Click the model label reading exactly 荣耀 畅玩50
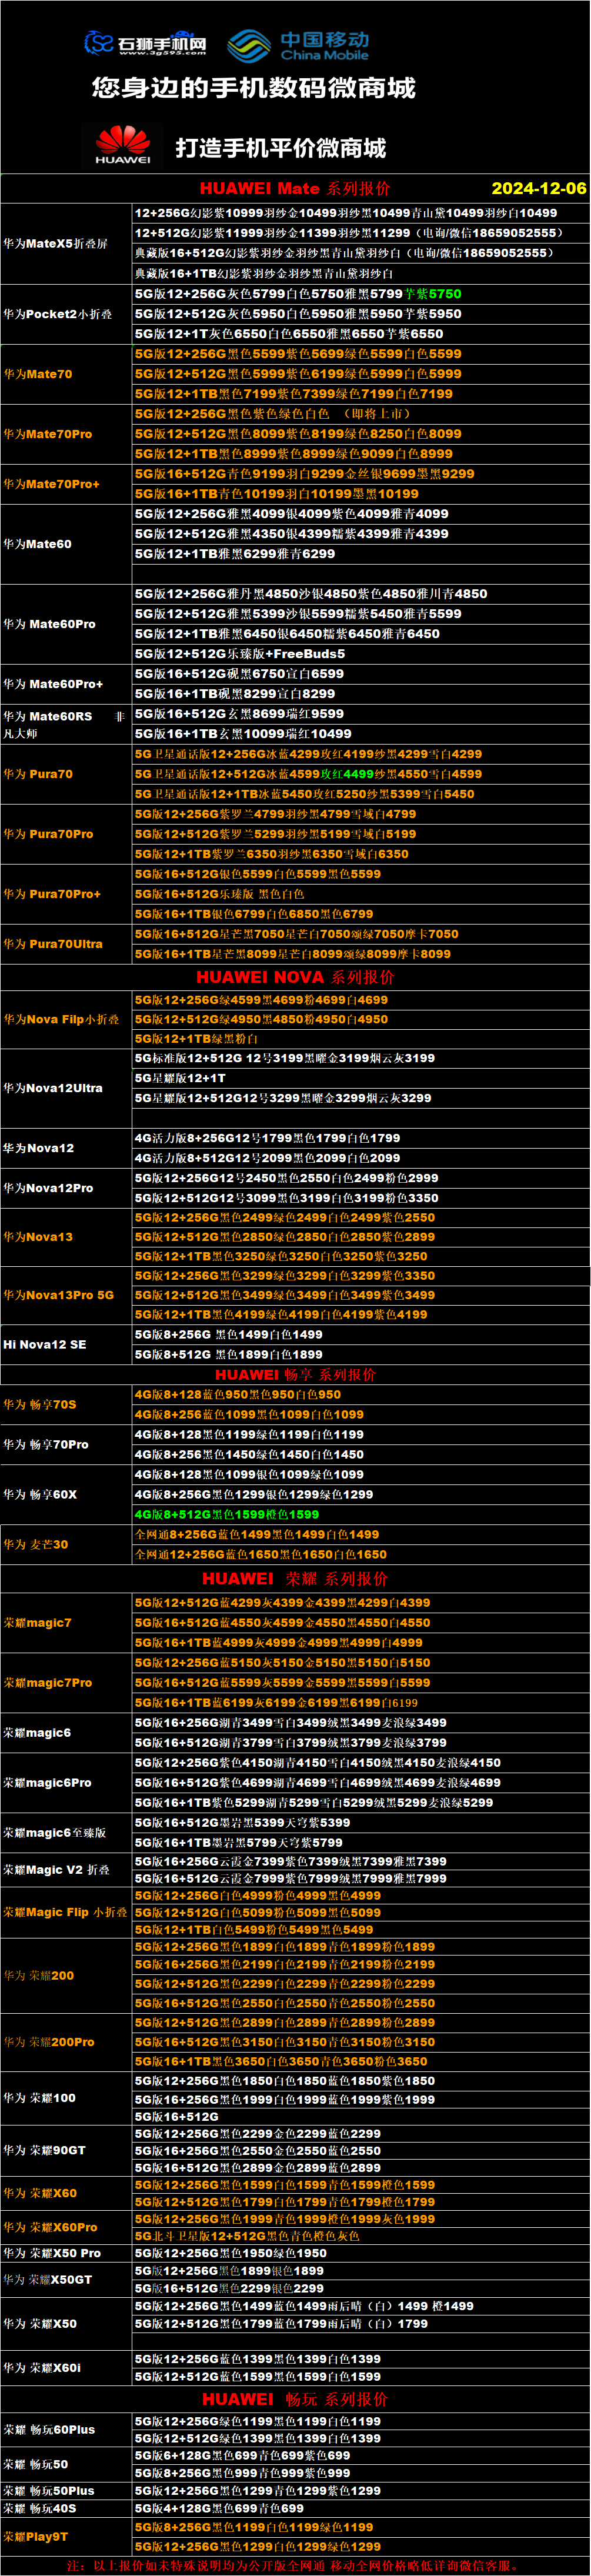The image size is (591, 2576). coord(36,2465)
